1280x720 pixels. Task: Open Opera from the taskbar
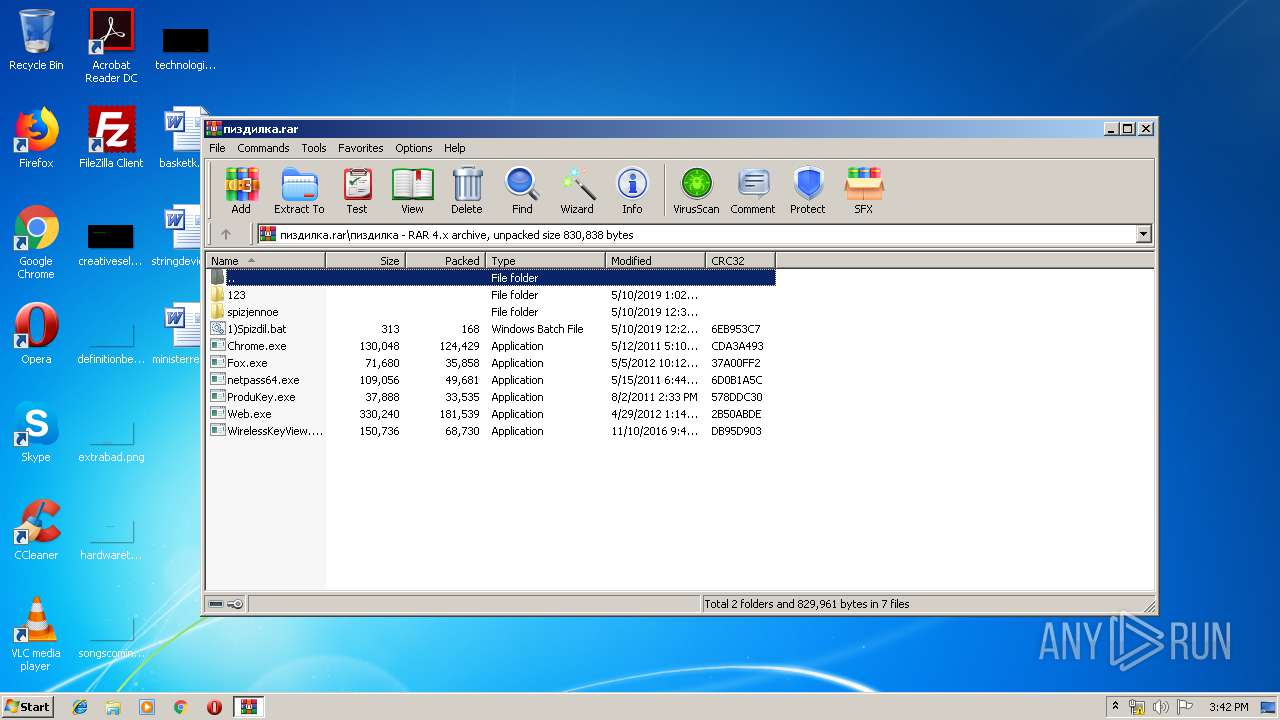[214, 707]
